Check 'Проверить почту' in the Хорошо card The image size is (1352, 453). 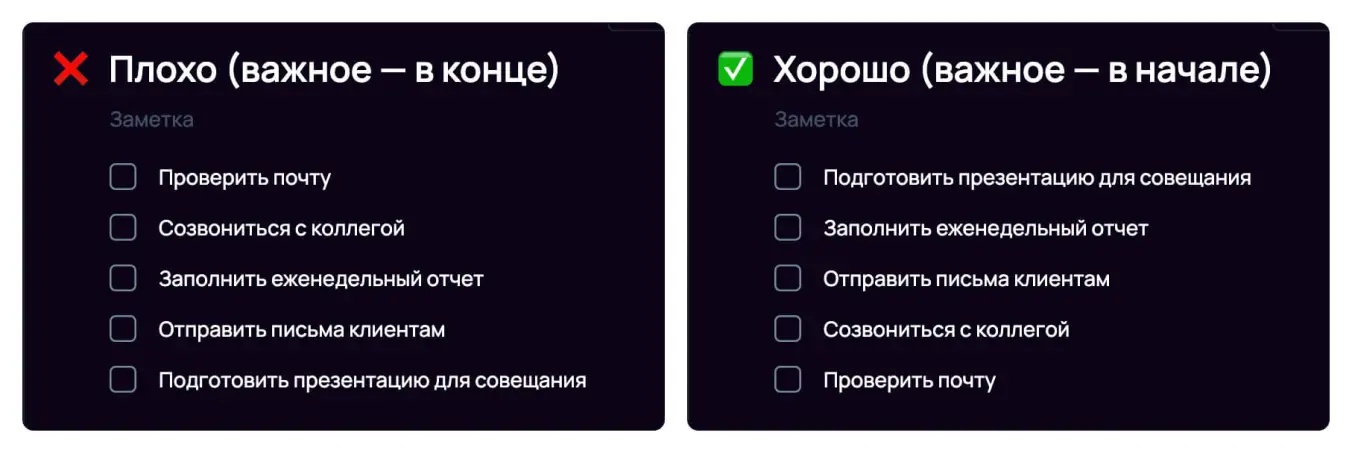tap(788, 380)
